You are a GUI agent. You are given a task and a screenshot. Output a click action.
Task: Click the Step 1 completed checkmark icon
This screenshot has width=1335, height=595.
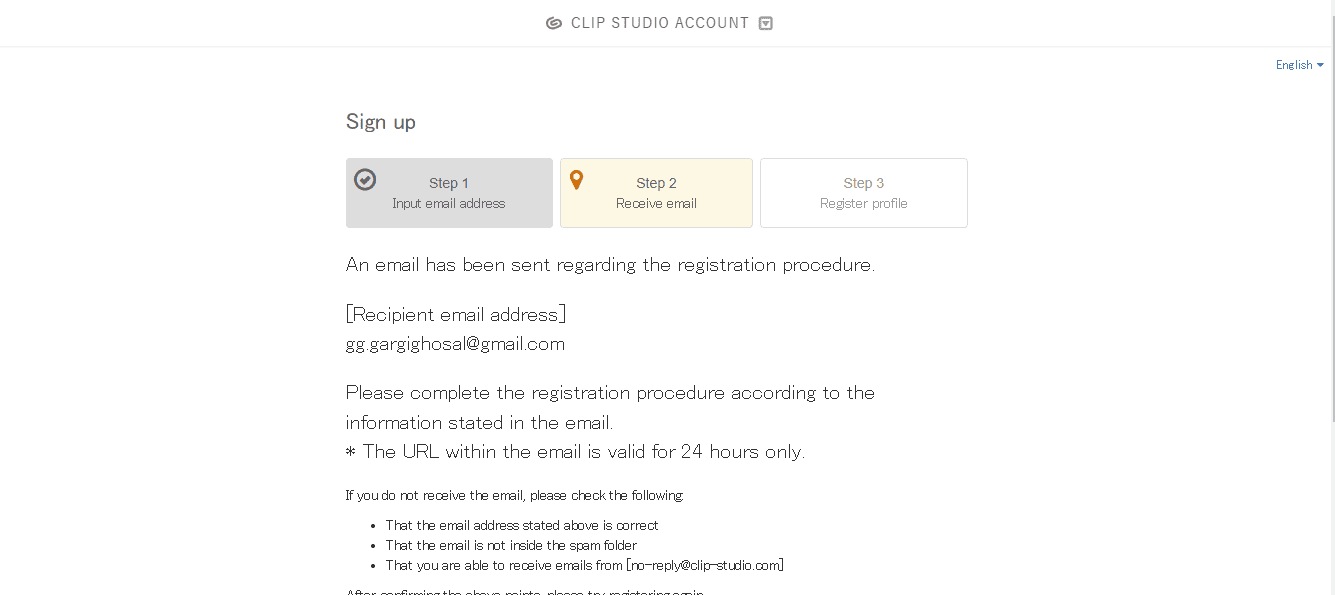(365, 179)
